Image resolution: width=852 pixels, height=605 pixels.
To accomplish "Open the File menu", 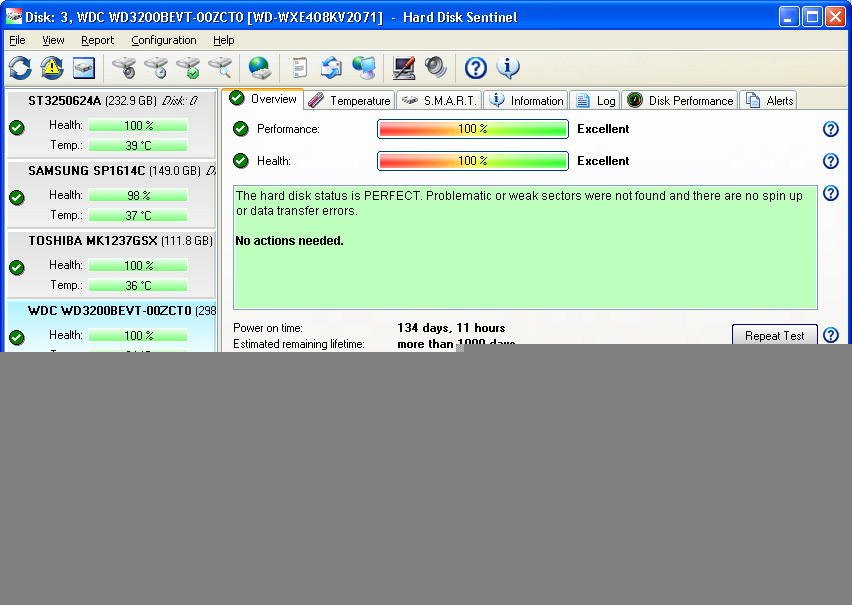I will pos(17,40).
